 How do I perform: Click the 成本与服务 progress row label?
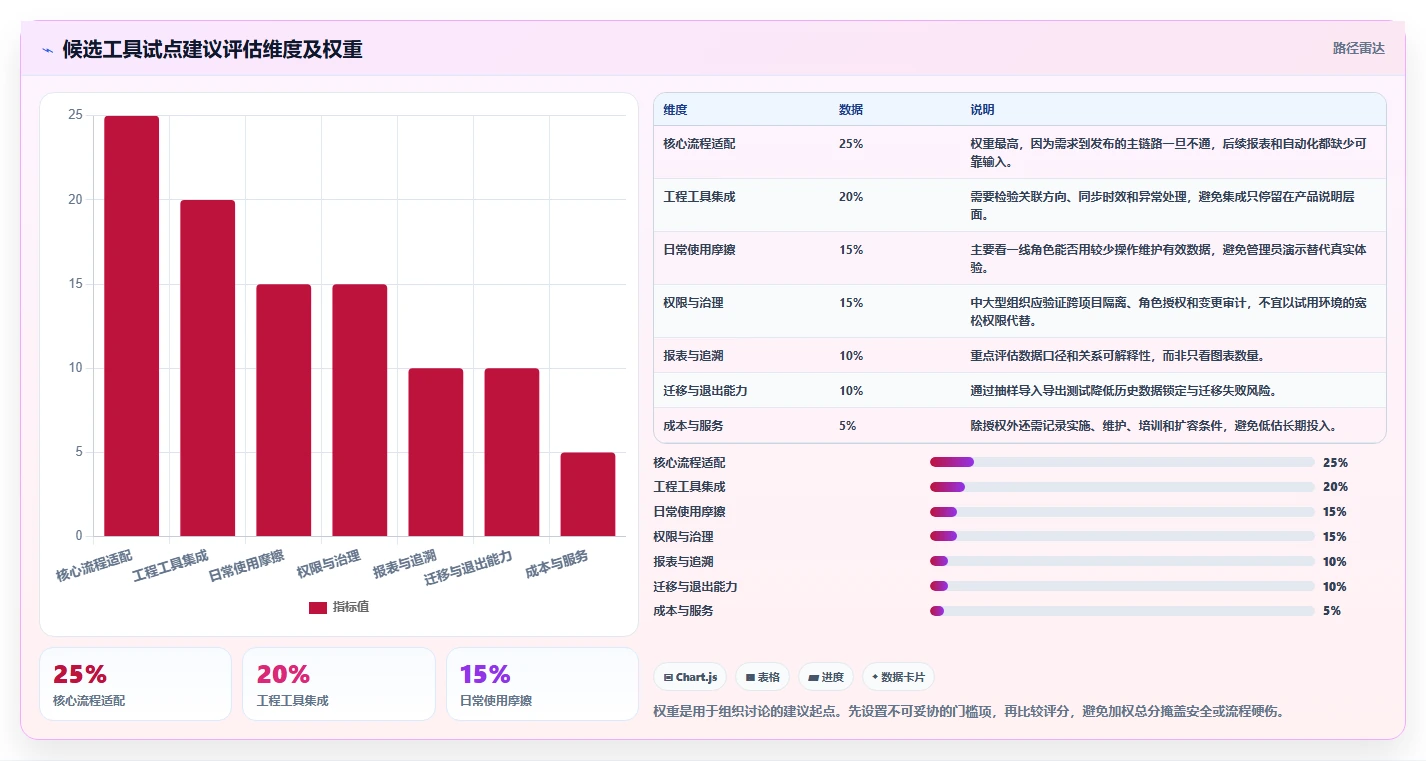683,611
